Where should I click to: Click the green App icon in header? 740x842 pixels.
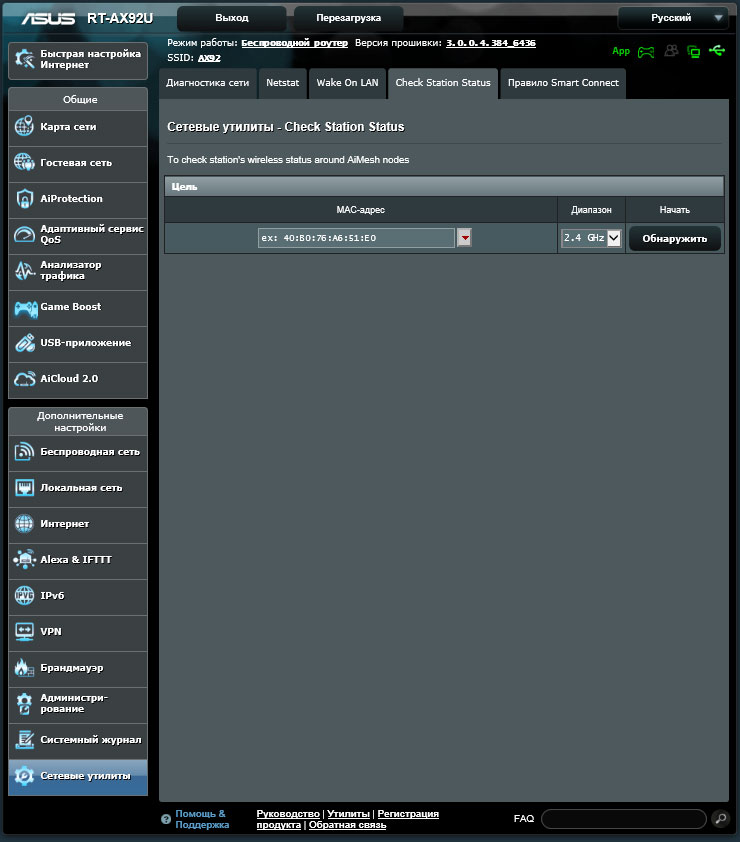click(x=621, y=51)
